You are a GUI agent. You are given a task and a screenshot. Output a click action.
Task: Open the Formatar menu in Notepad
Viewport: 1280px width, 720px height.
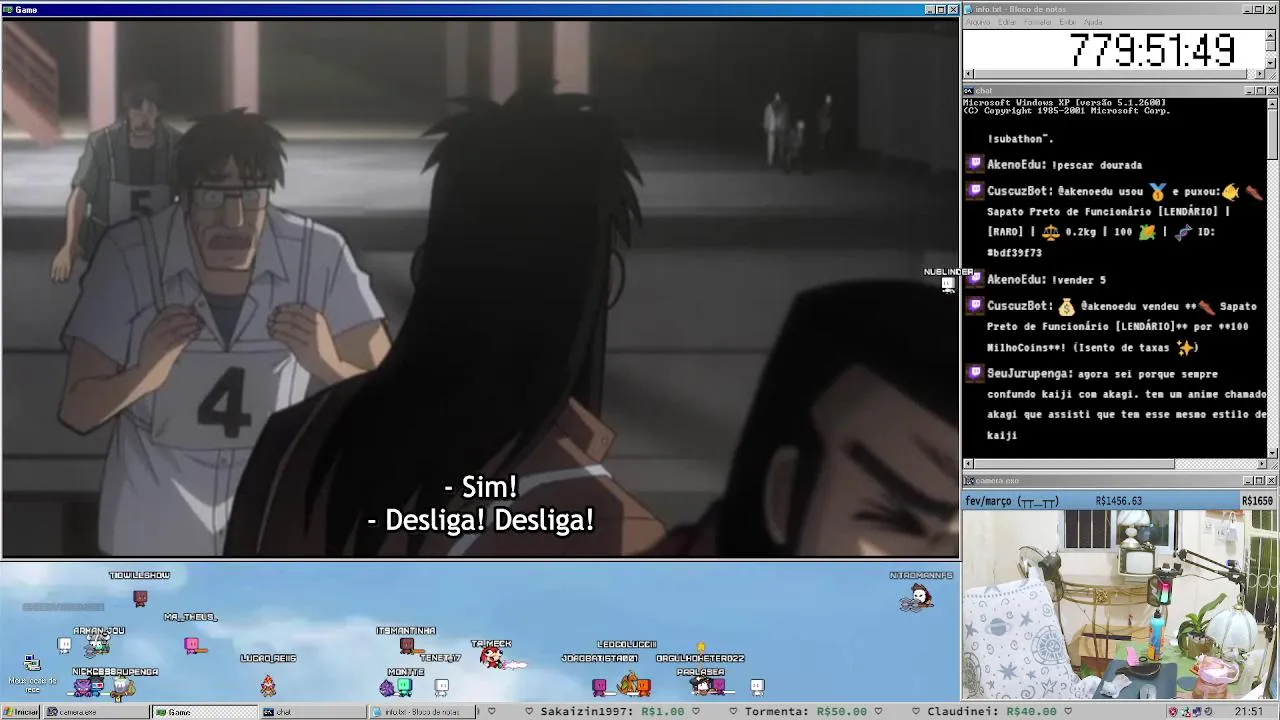tap(1038, 22)
